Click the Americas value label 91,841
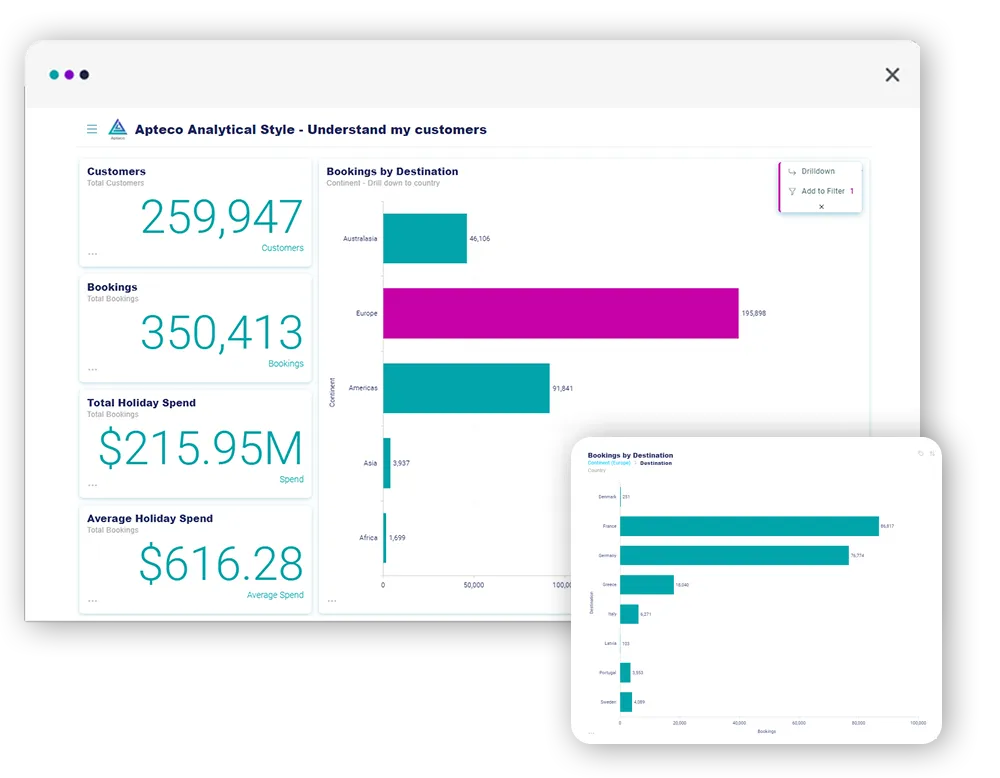 tap(562, 388)
